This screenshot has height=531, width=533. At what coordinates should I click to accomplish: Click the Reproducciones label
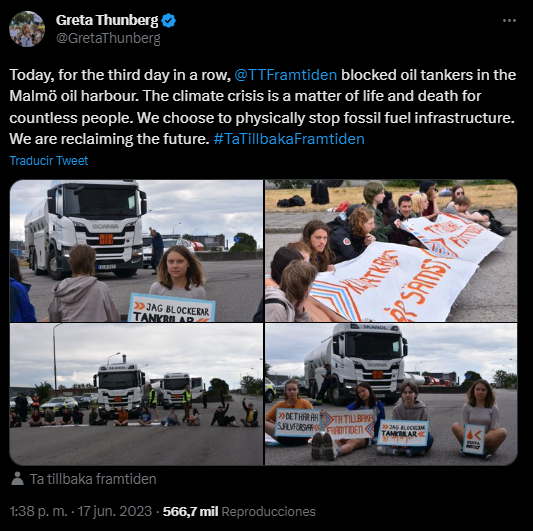pyautogui.click(x=269, y=512)
